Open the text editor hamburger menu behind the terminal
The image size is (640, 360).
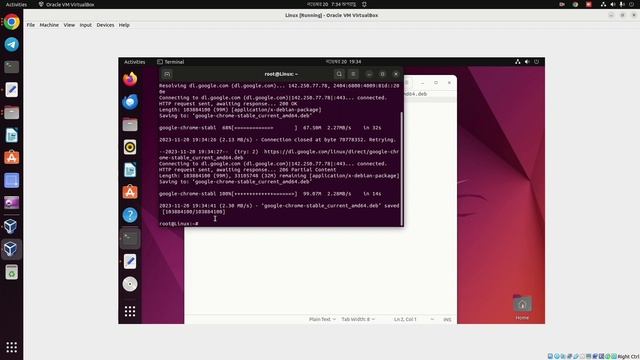pyautogui.click(x=407, y=82)
